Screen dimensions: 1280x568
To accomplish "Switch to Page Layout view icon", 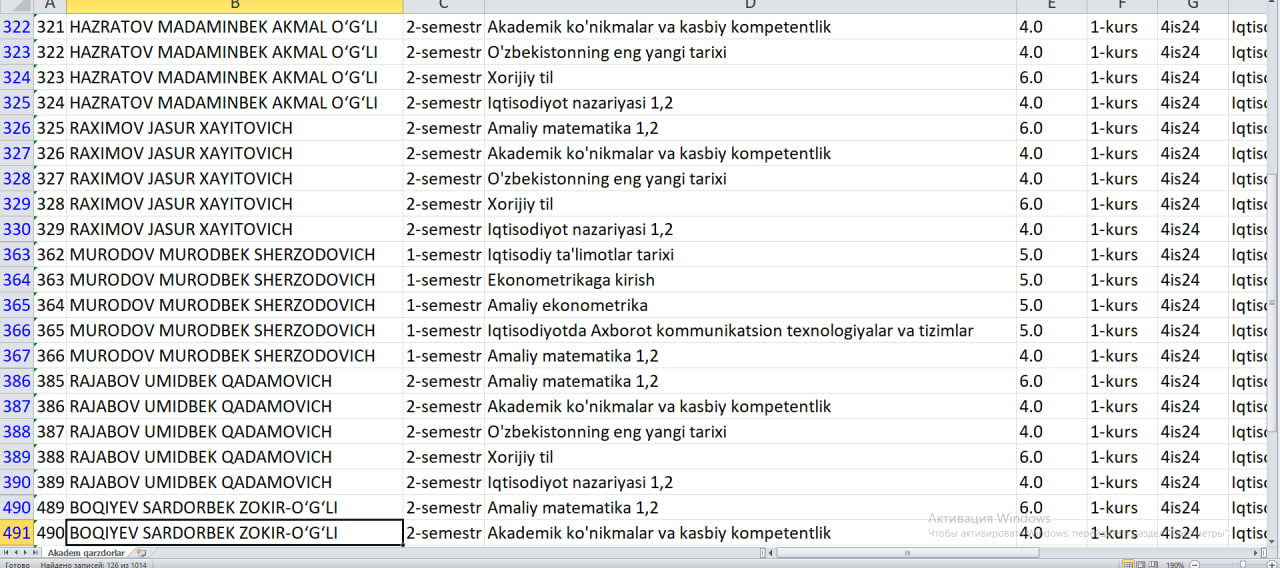I will tap(1141, 564).
